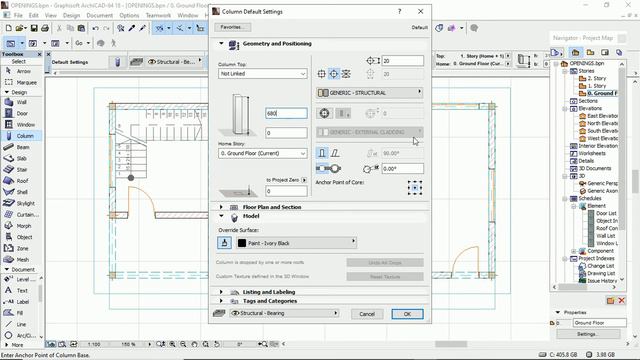The width and height of the screenshot is (640, 360).
Task: Select the Fill tool in Toolbox
Action: point(20,313)
